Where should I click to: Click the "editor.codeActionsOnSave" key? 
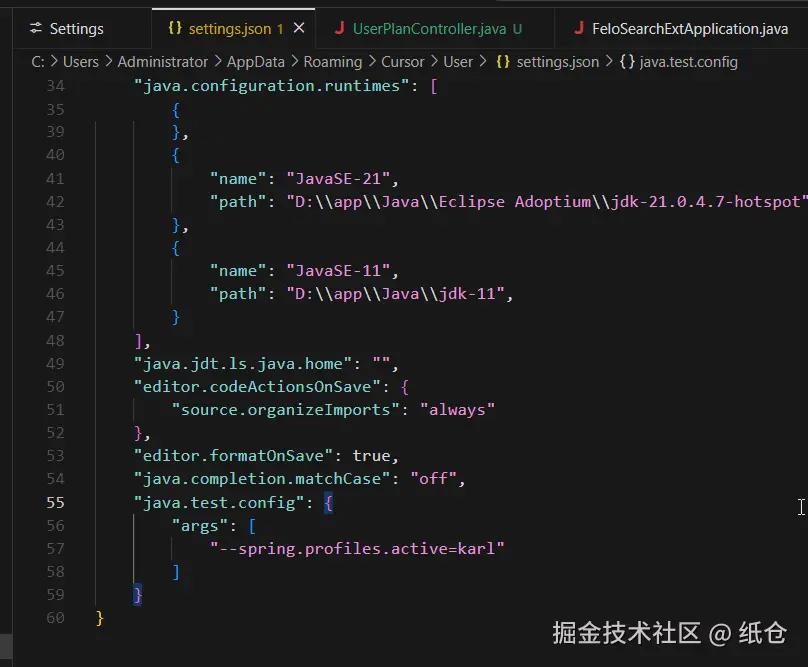(257, 387)
